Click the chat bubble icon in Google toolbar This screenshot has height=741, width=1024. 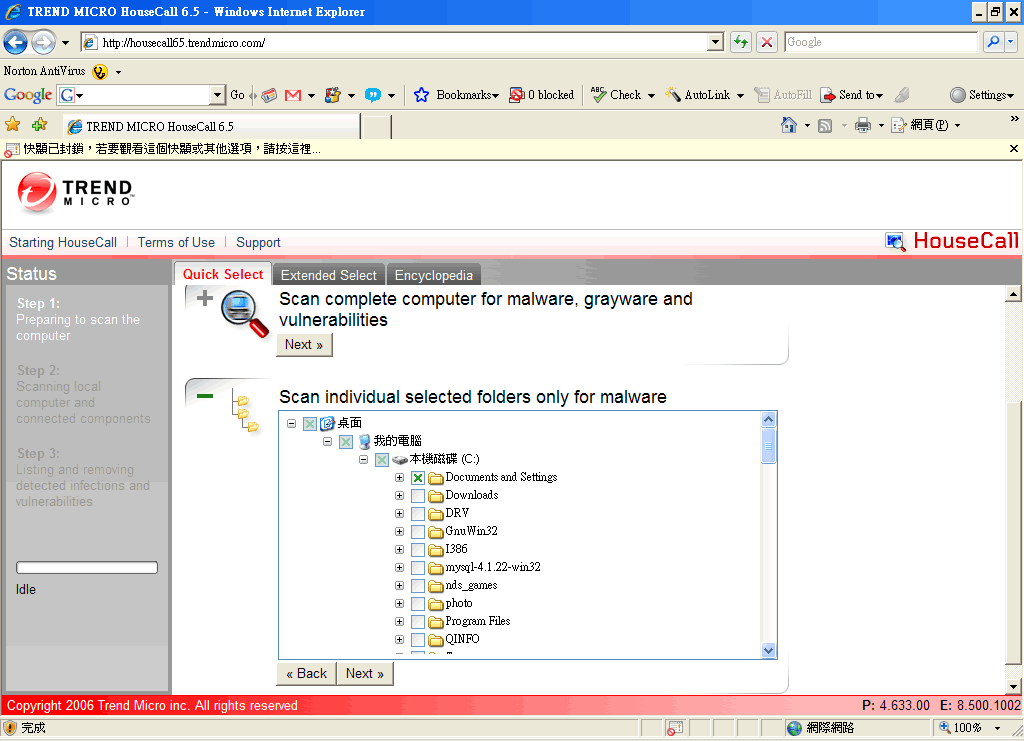click(373, 95)
